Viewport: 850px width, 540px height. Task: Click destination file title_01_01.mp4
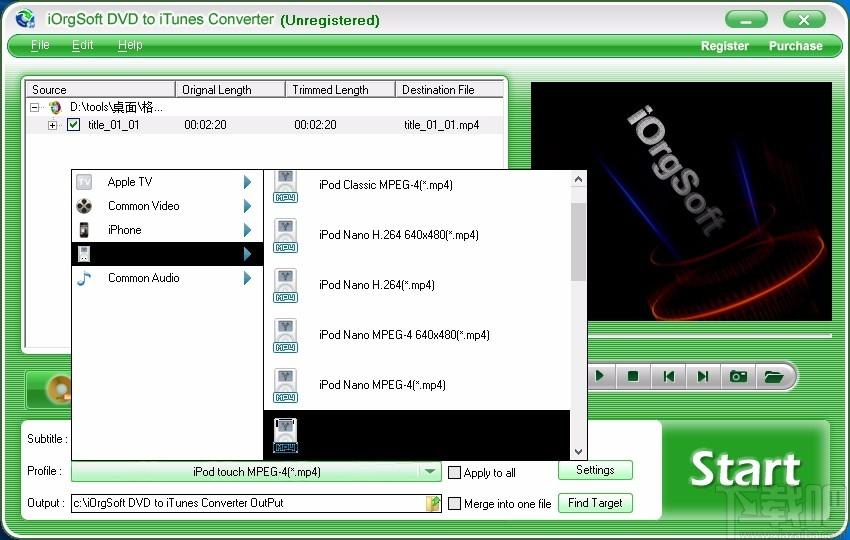(x=442, y=125)
